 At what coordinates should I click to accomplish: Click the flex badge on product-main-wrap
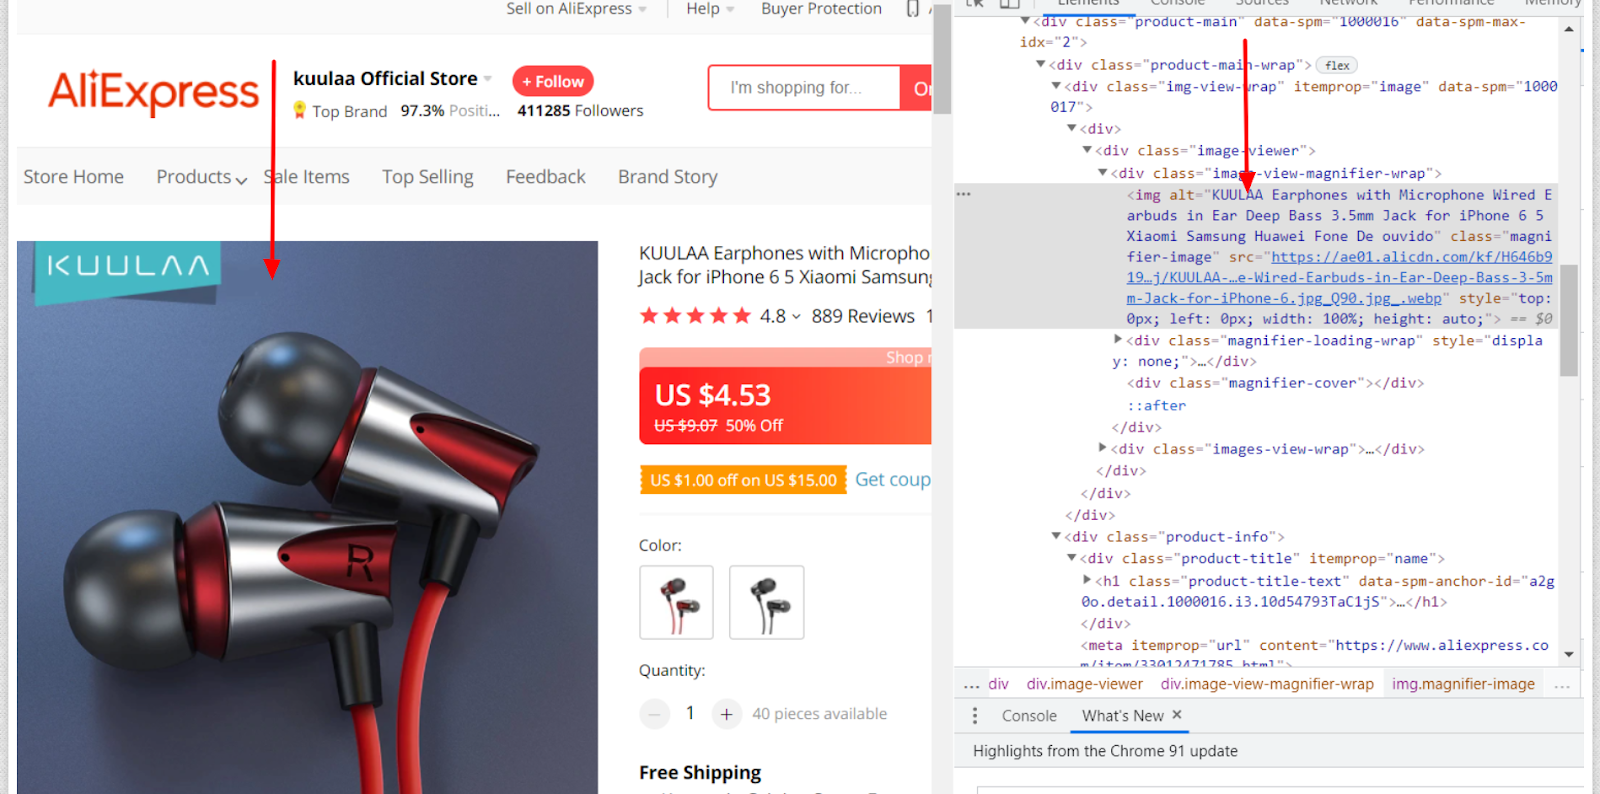tap(1337, 65)
